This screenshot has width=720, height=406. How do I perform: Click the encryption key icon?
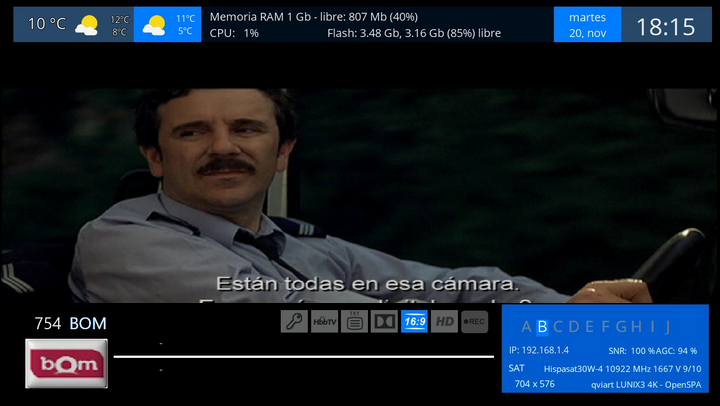pyautogui.click(x=294, y=321)
